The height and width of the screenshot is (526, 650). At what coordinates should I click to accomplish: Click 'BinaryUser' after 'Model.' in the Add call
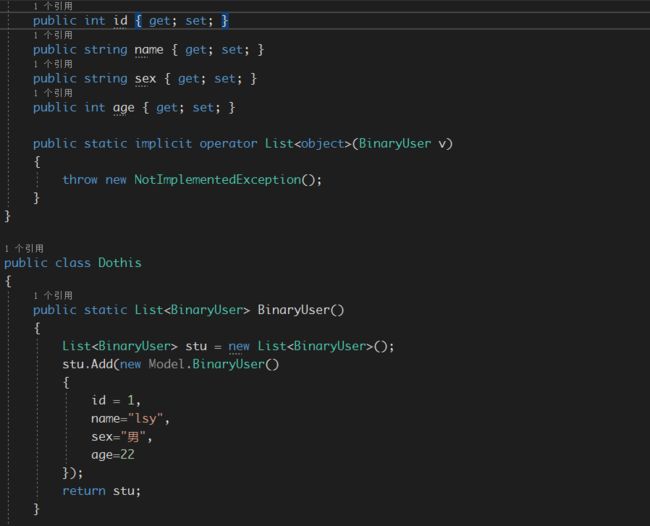[x=228, y=364]
